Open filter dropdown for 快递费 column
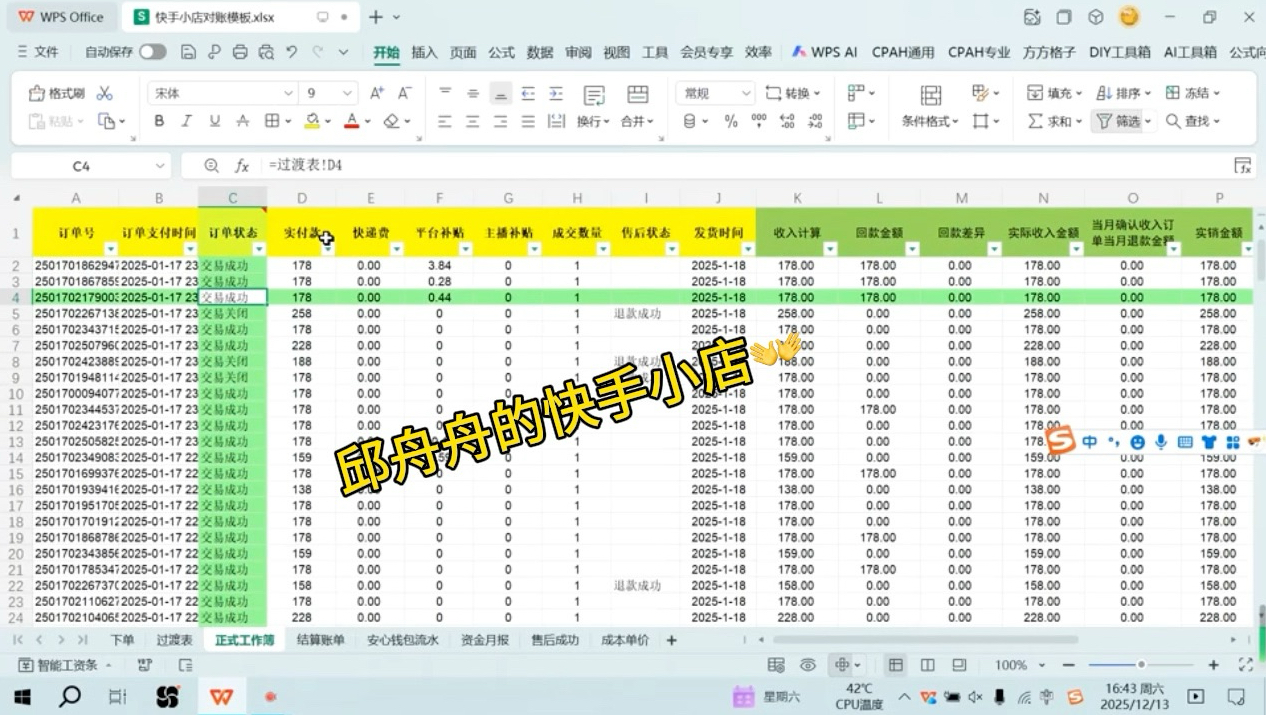 pyautogui.click(x=397, y=249)
